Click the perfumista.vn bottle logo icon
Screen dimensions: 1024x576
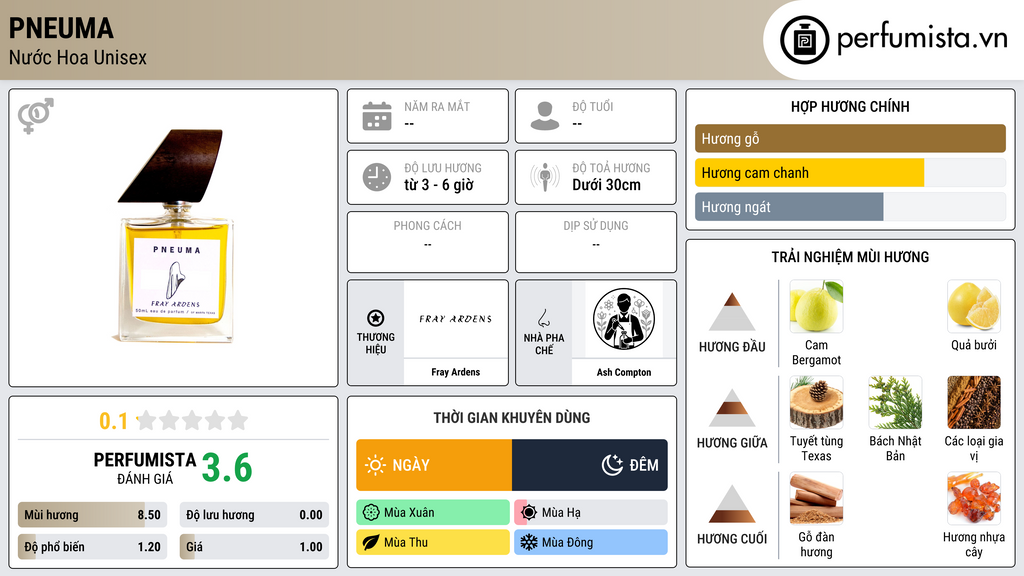pos(804,40)
